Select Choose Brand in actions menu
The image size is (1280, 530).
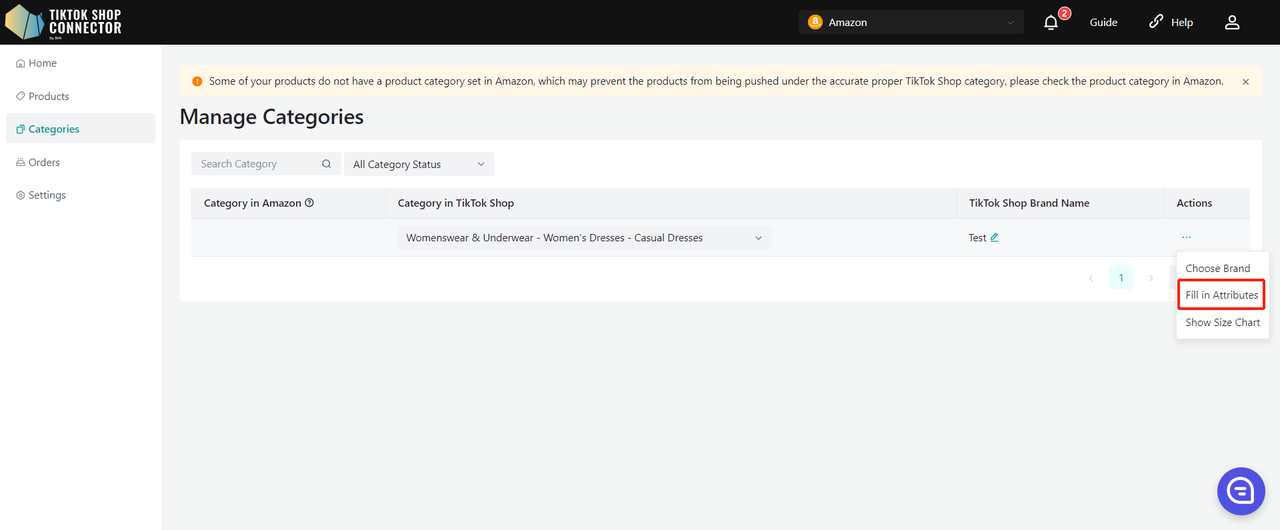point(1217,268)
